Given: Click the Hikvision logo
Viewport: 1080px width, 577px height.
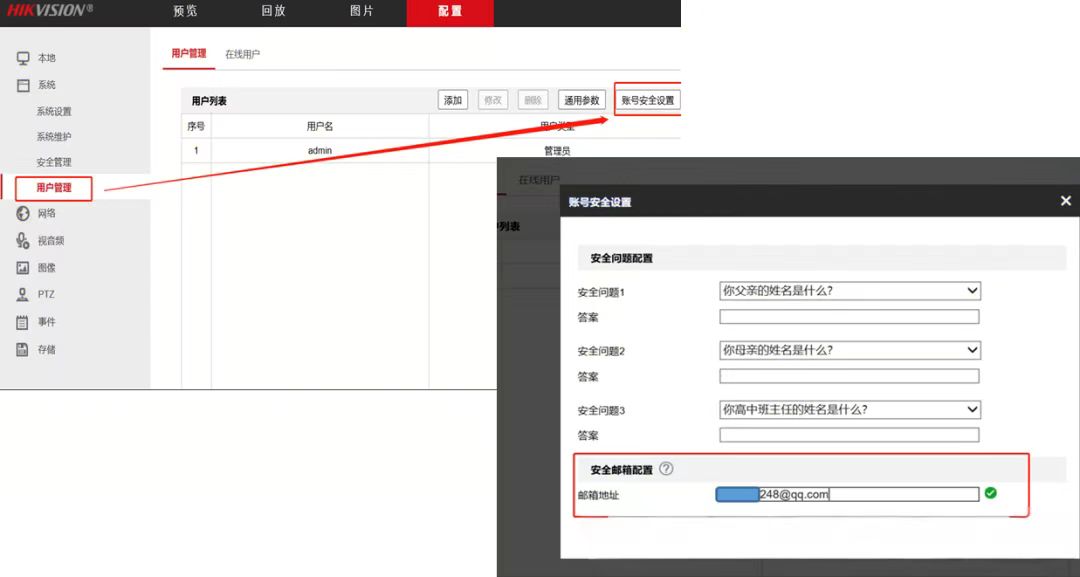Looking at the screenshot, I should (x=50, y=10).
